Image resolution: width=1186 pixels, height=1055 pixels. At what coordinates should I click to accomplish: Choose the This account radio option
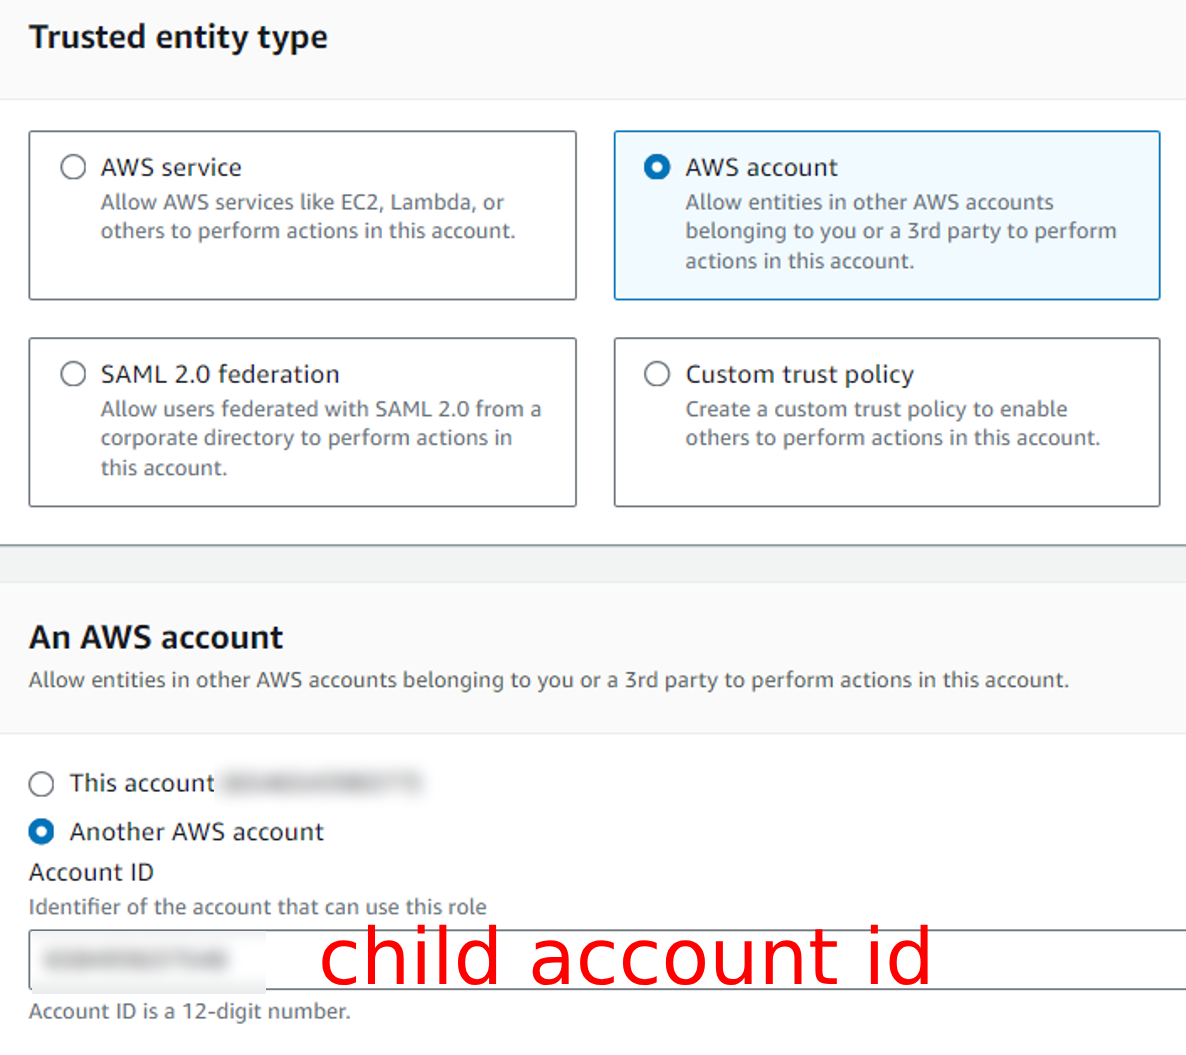point(42,783)
